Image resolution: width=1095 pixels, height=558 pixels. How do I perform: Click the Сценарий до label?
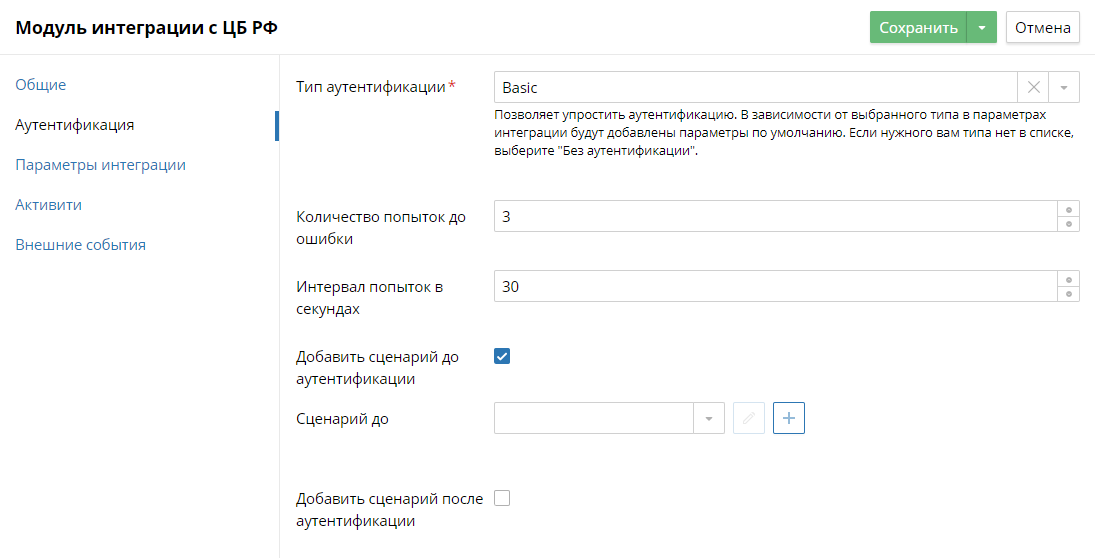[342, 419]
